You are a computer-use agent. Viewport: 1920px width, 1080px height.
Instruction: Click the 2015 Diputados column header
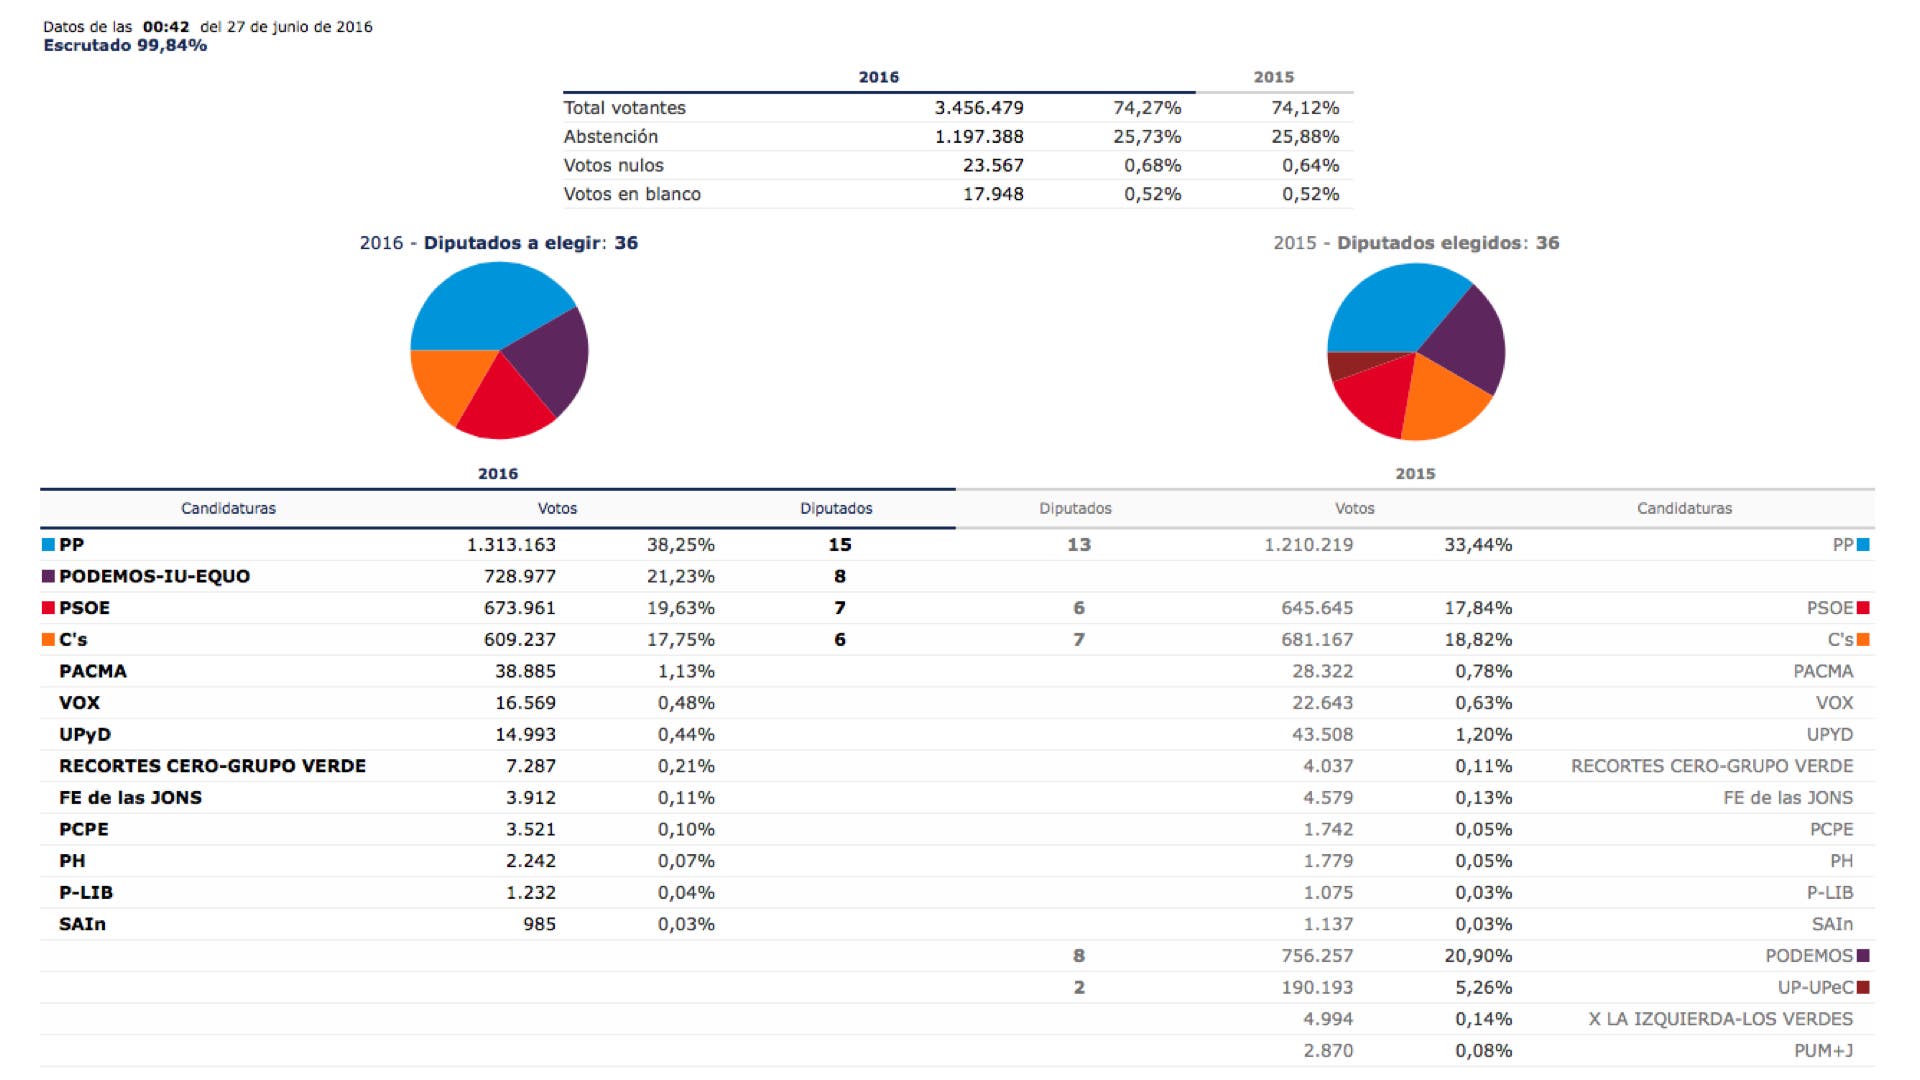point(1075,508)
